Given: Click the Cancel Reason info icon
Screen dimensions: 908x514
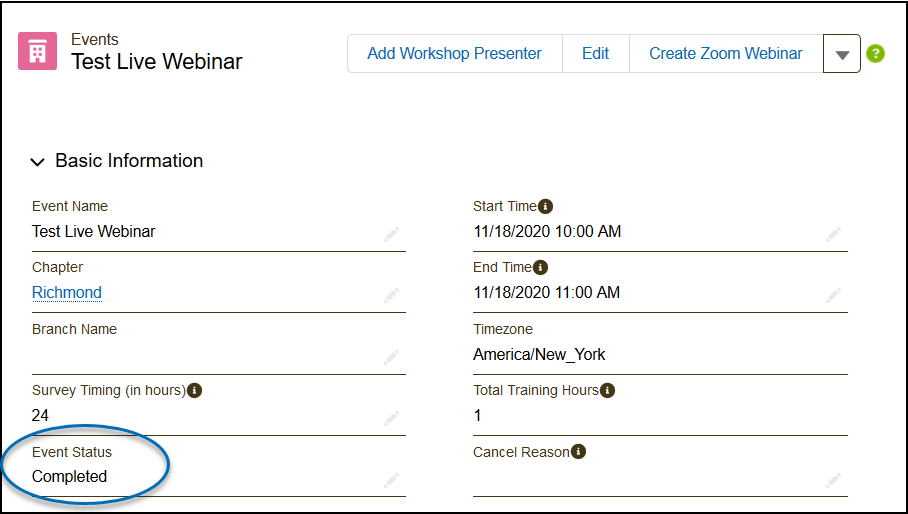Looking at the screenshot, I should tap(578, 452).
